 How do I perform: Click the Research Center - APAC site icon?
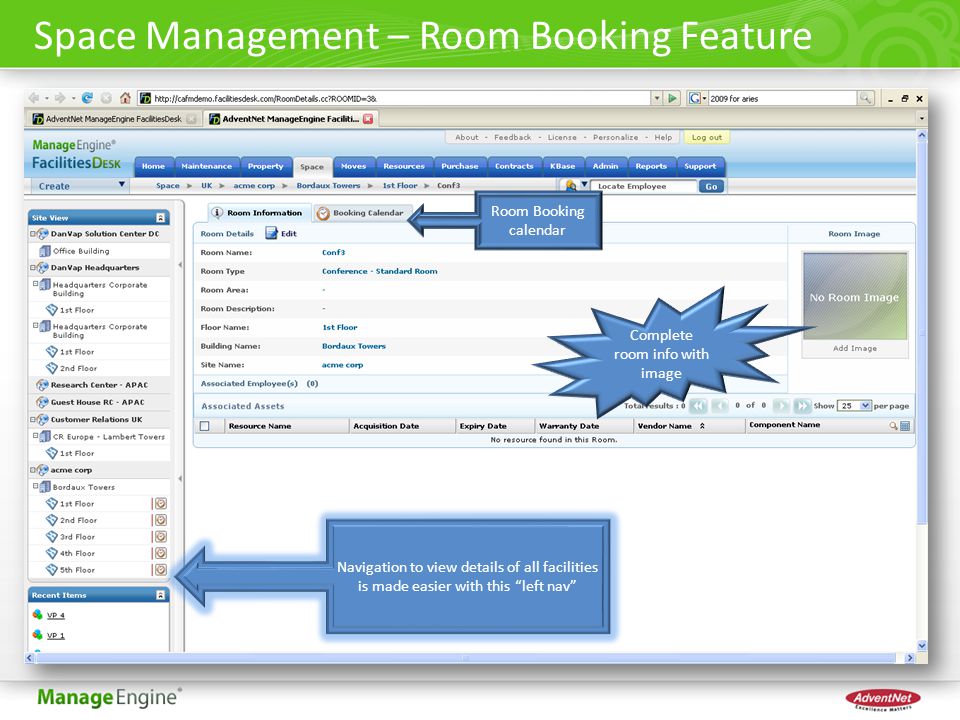(42, 384)
